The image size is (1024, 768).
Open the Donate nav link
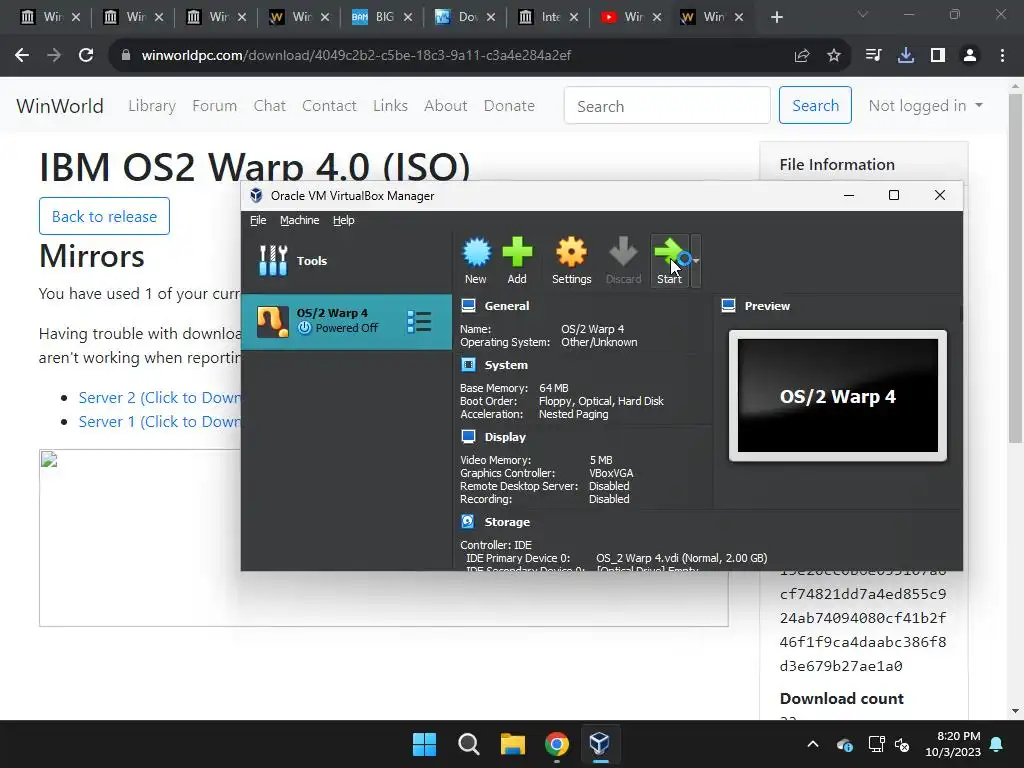pyautogui.click(x=509, y=106)
